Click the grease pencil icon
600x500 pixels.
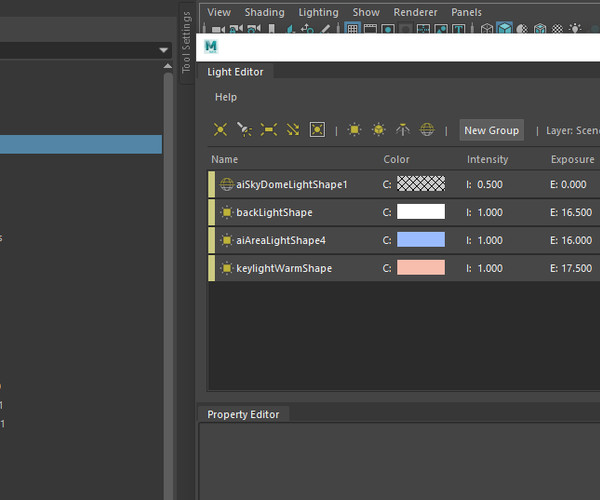(x=325, y=29)
